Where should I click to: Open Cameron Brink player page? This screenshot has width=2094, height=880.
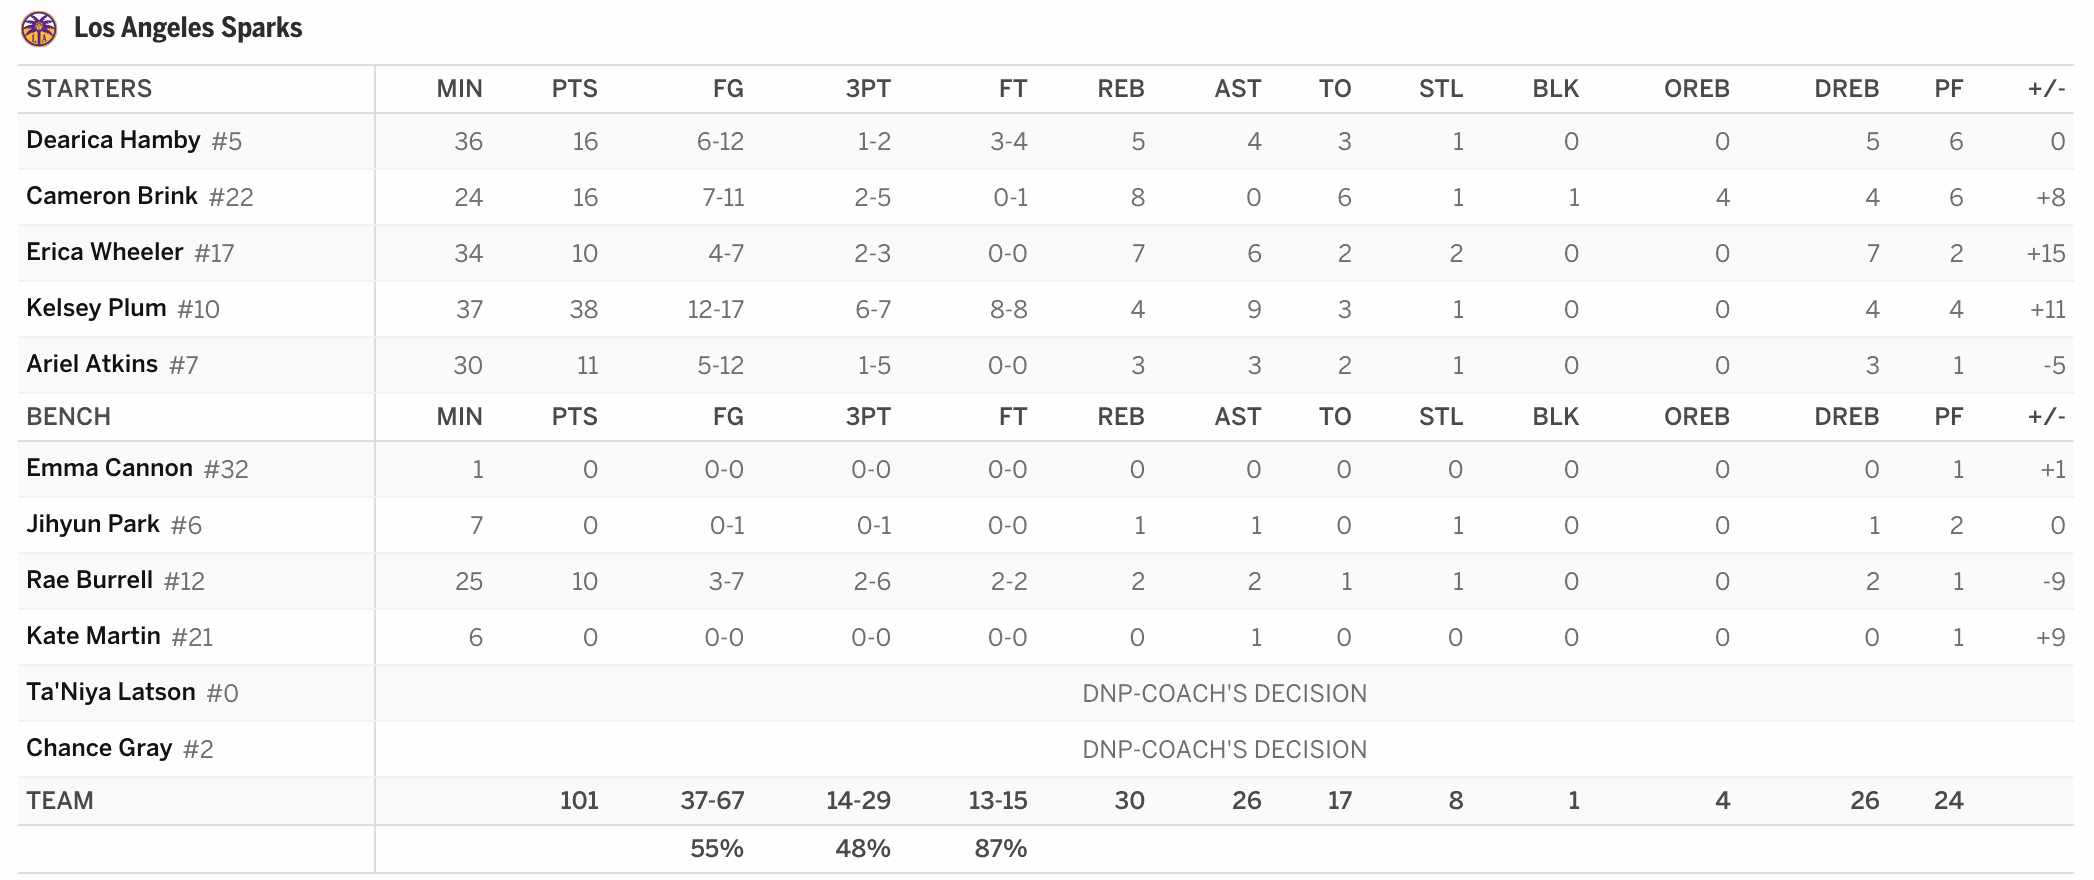click(112, 196)
